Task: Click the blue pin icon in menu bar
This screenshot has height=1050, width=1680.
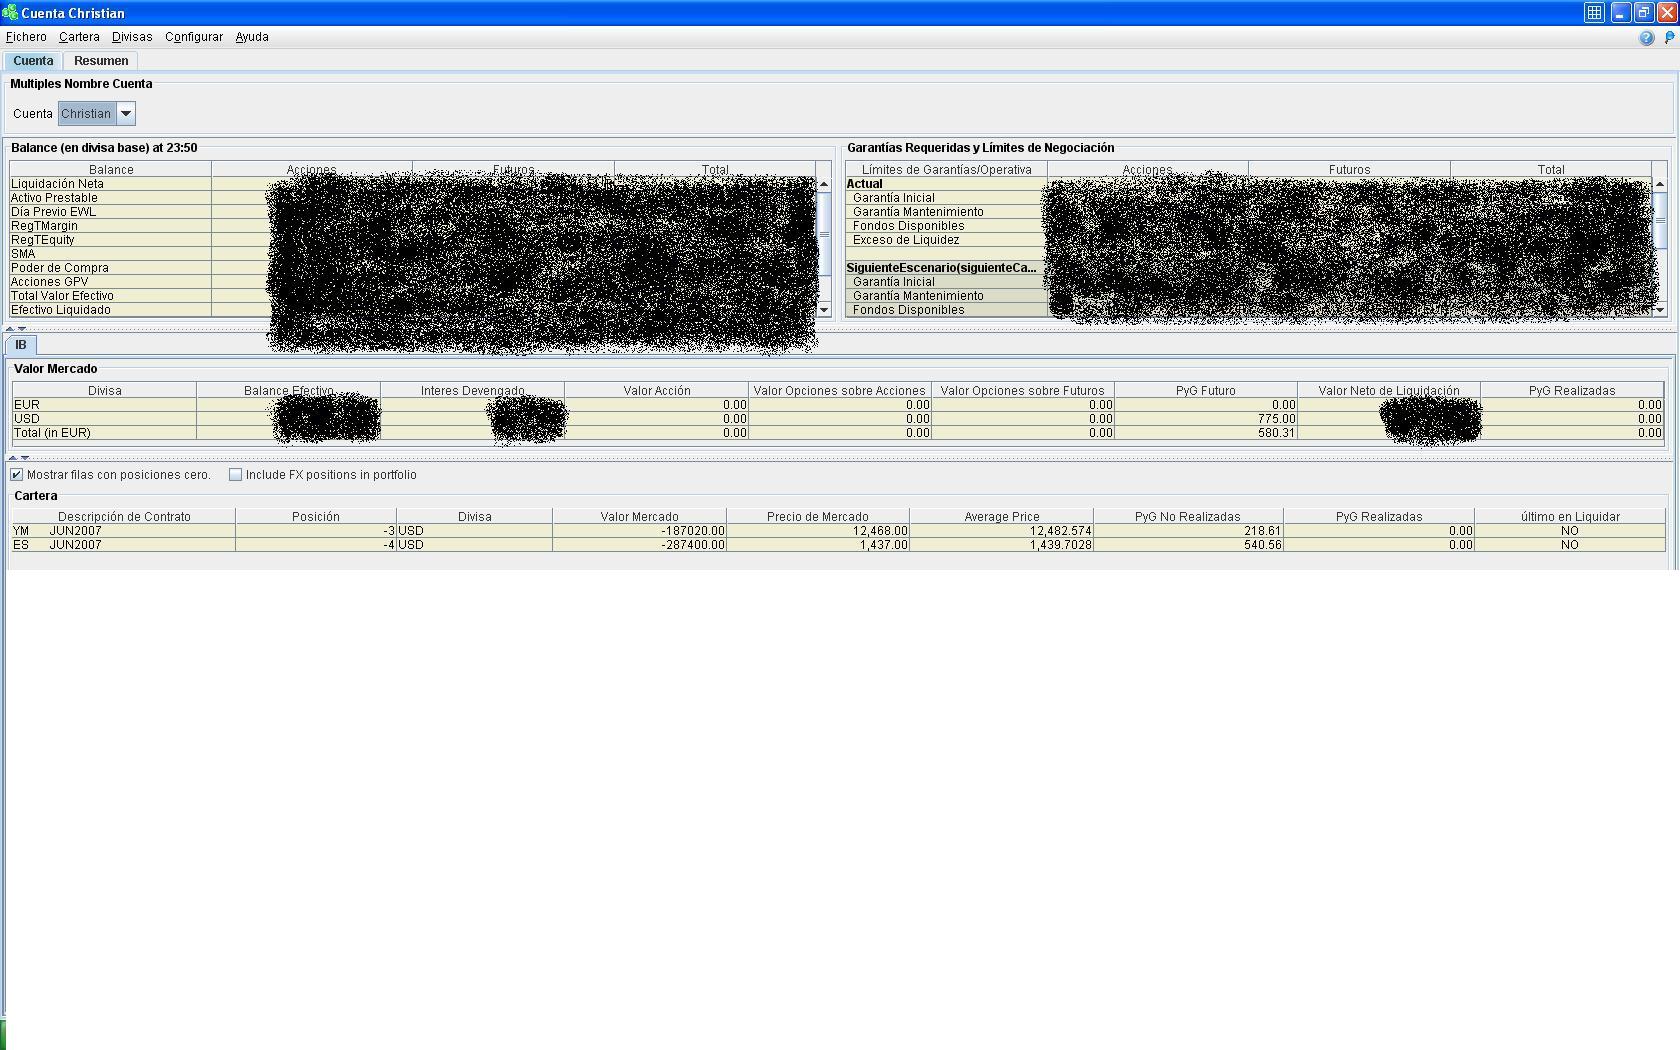Action: (x=1669, y=38)
